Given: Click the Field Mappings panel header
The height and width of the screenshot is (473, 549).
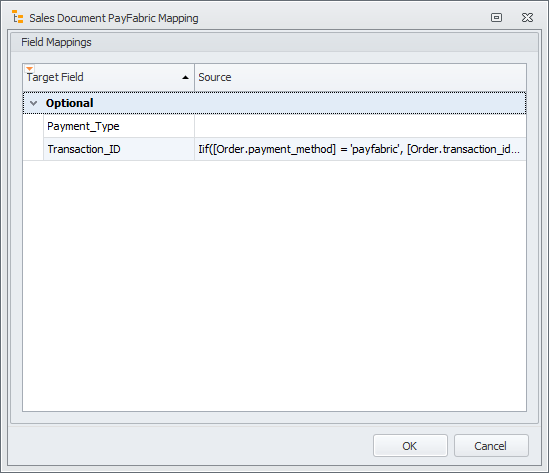Looking at the screenshot, I should tap(274, 42).
